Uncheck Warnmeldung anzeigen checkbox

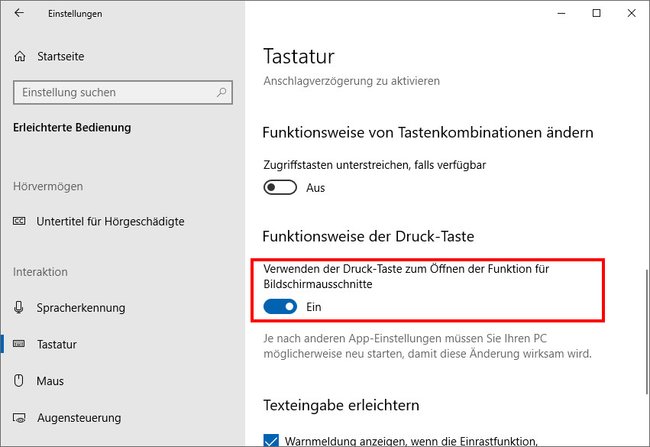(x=271, y=440)
